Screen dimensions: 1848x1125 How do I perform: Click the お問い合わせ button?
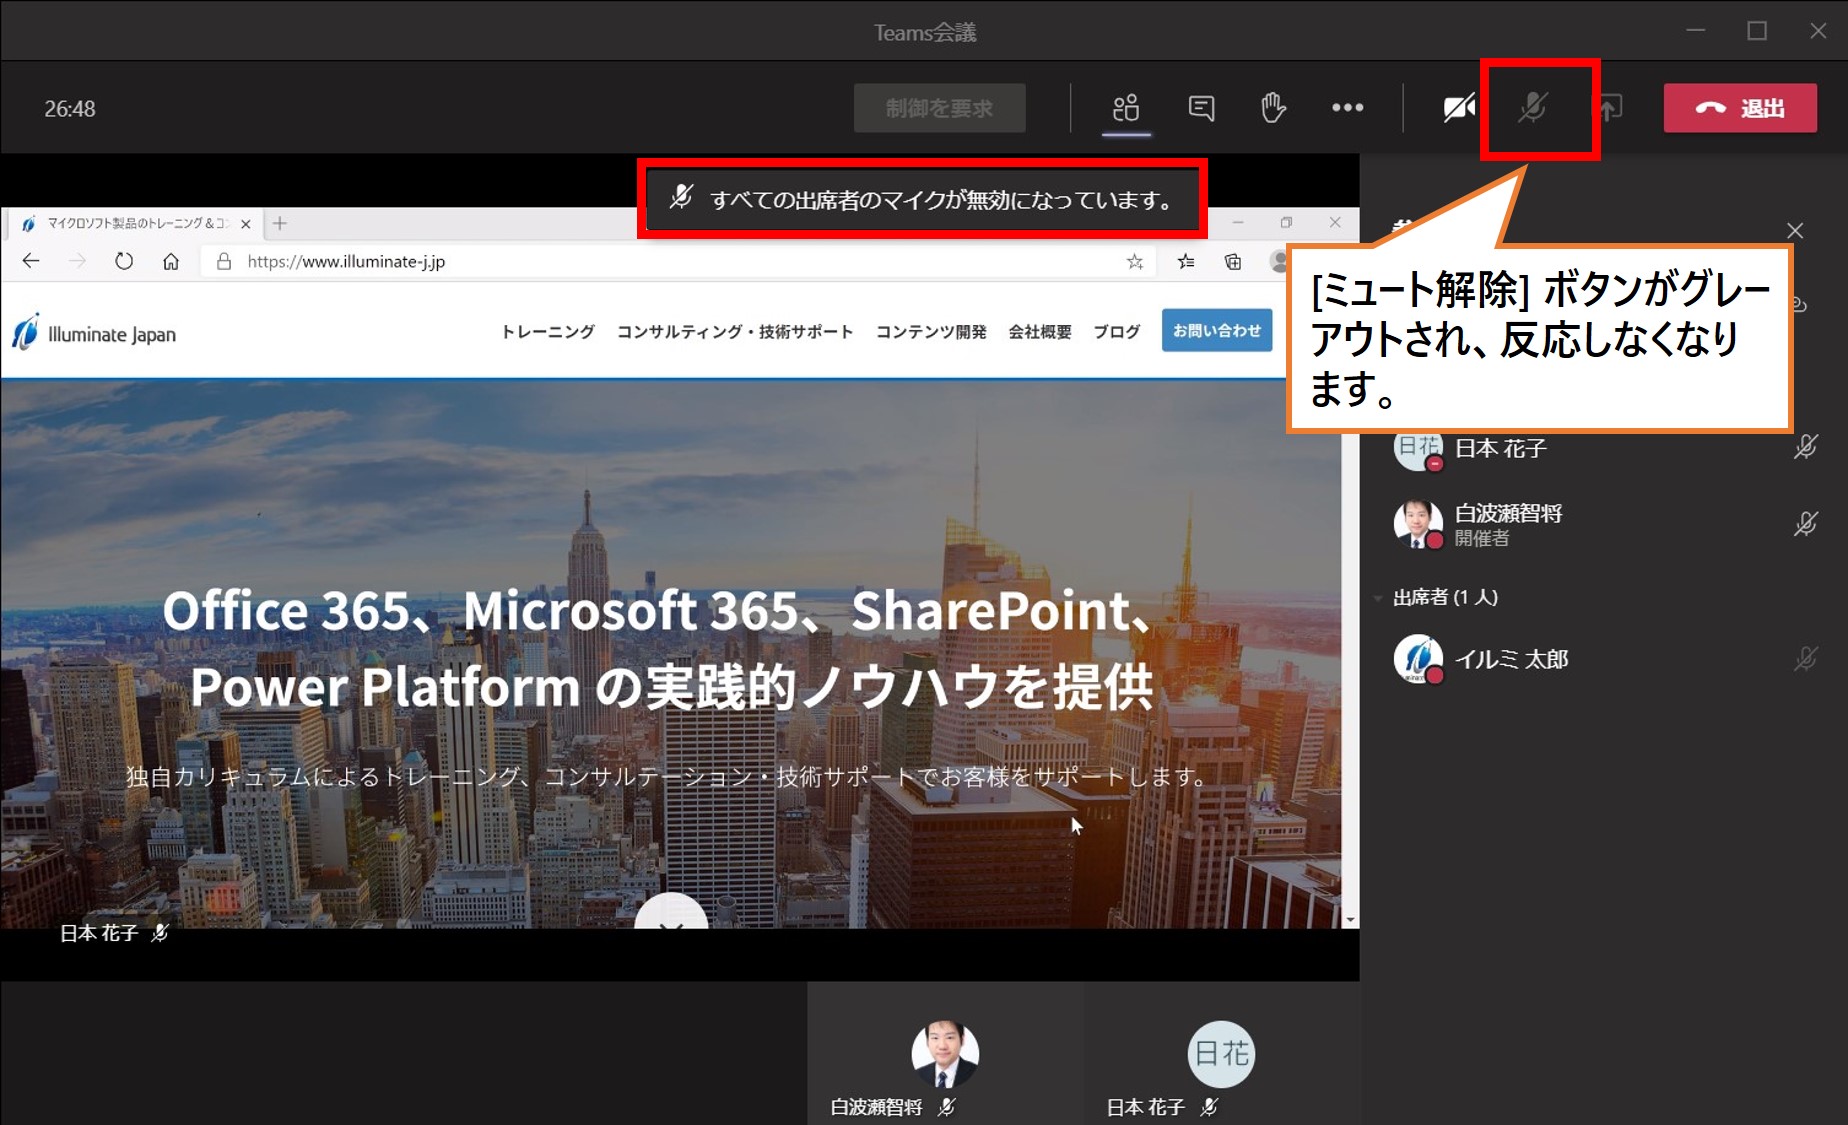[x=1217, y=330]
